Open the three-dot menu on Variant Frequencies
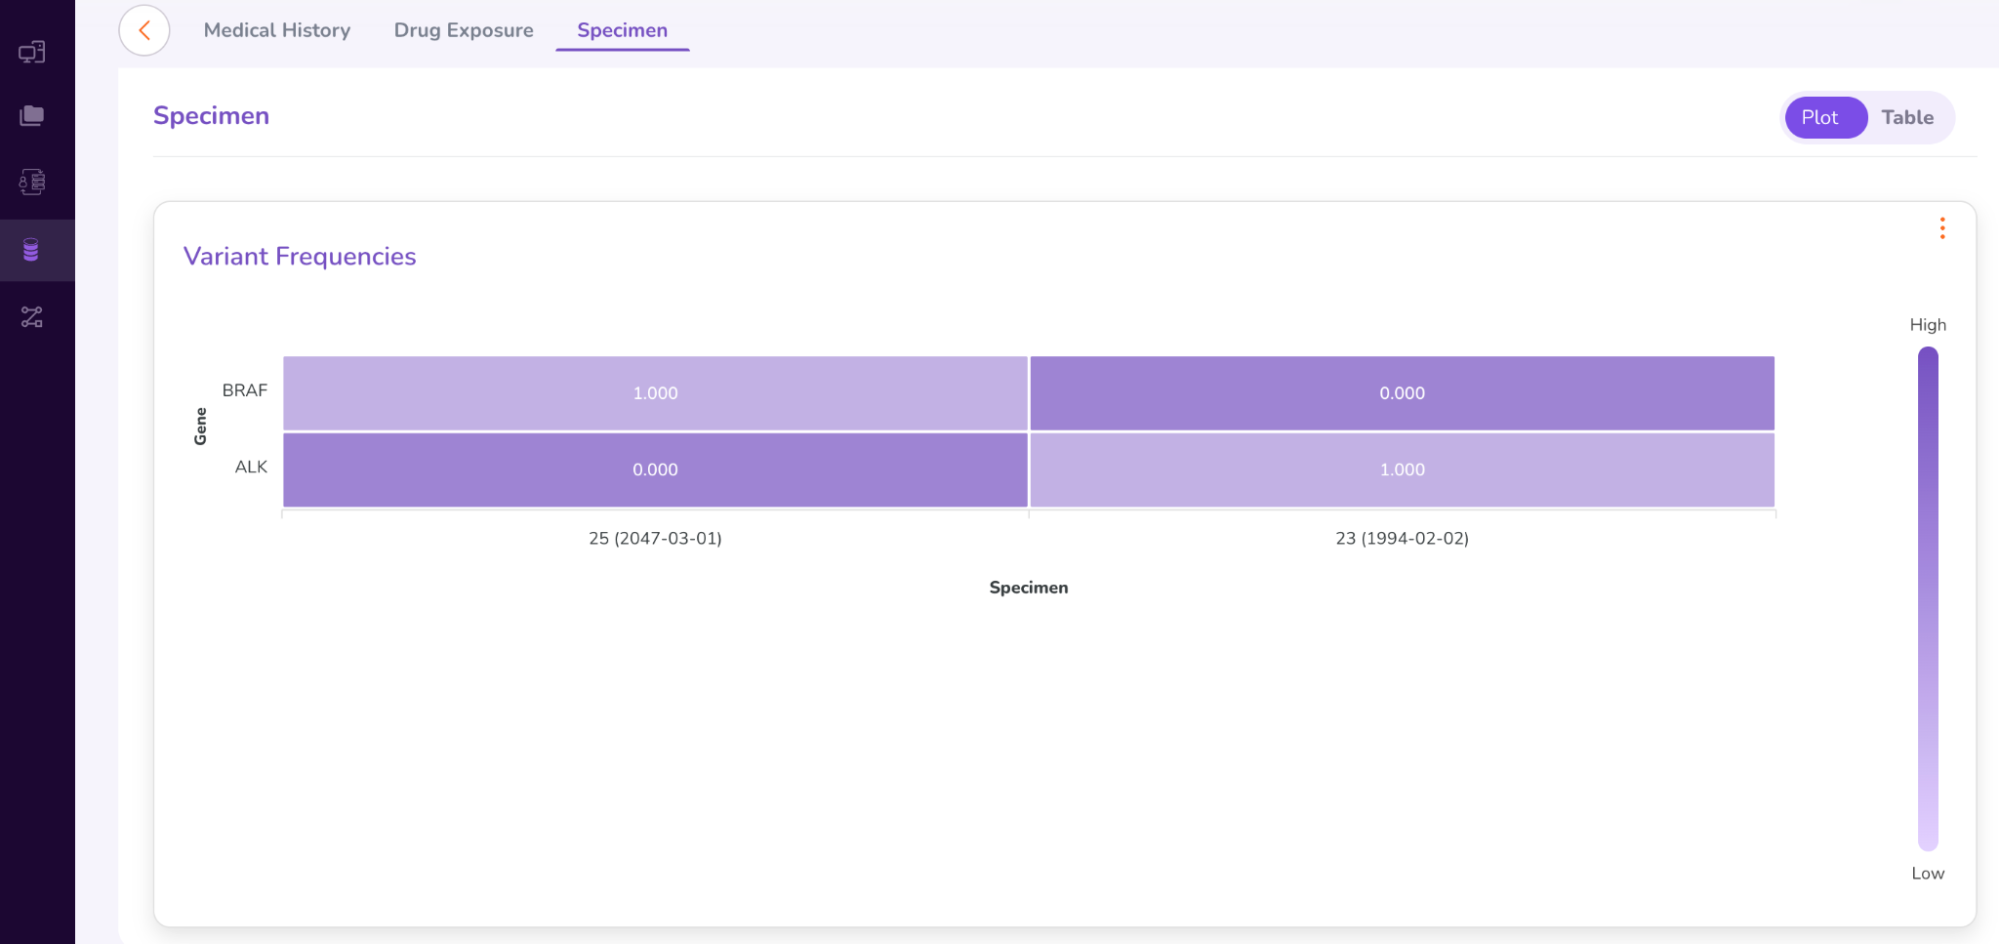 [1942, 229]
